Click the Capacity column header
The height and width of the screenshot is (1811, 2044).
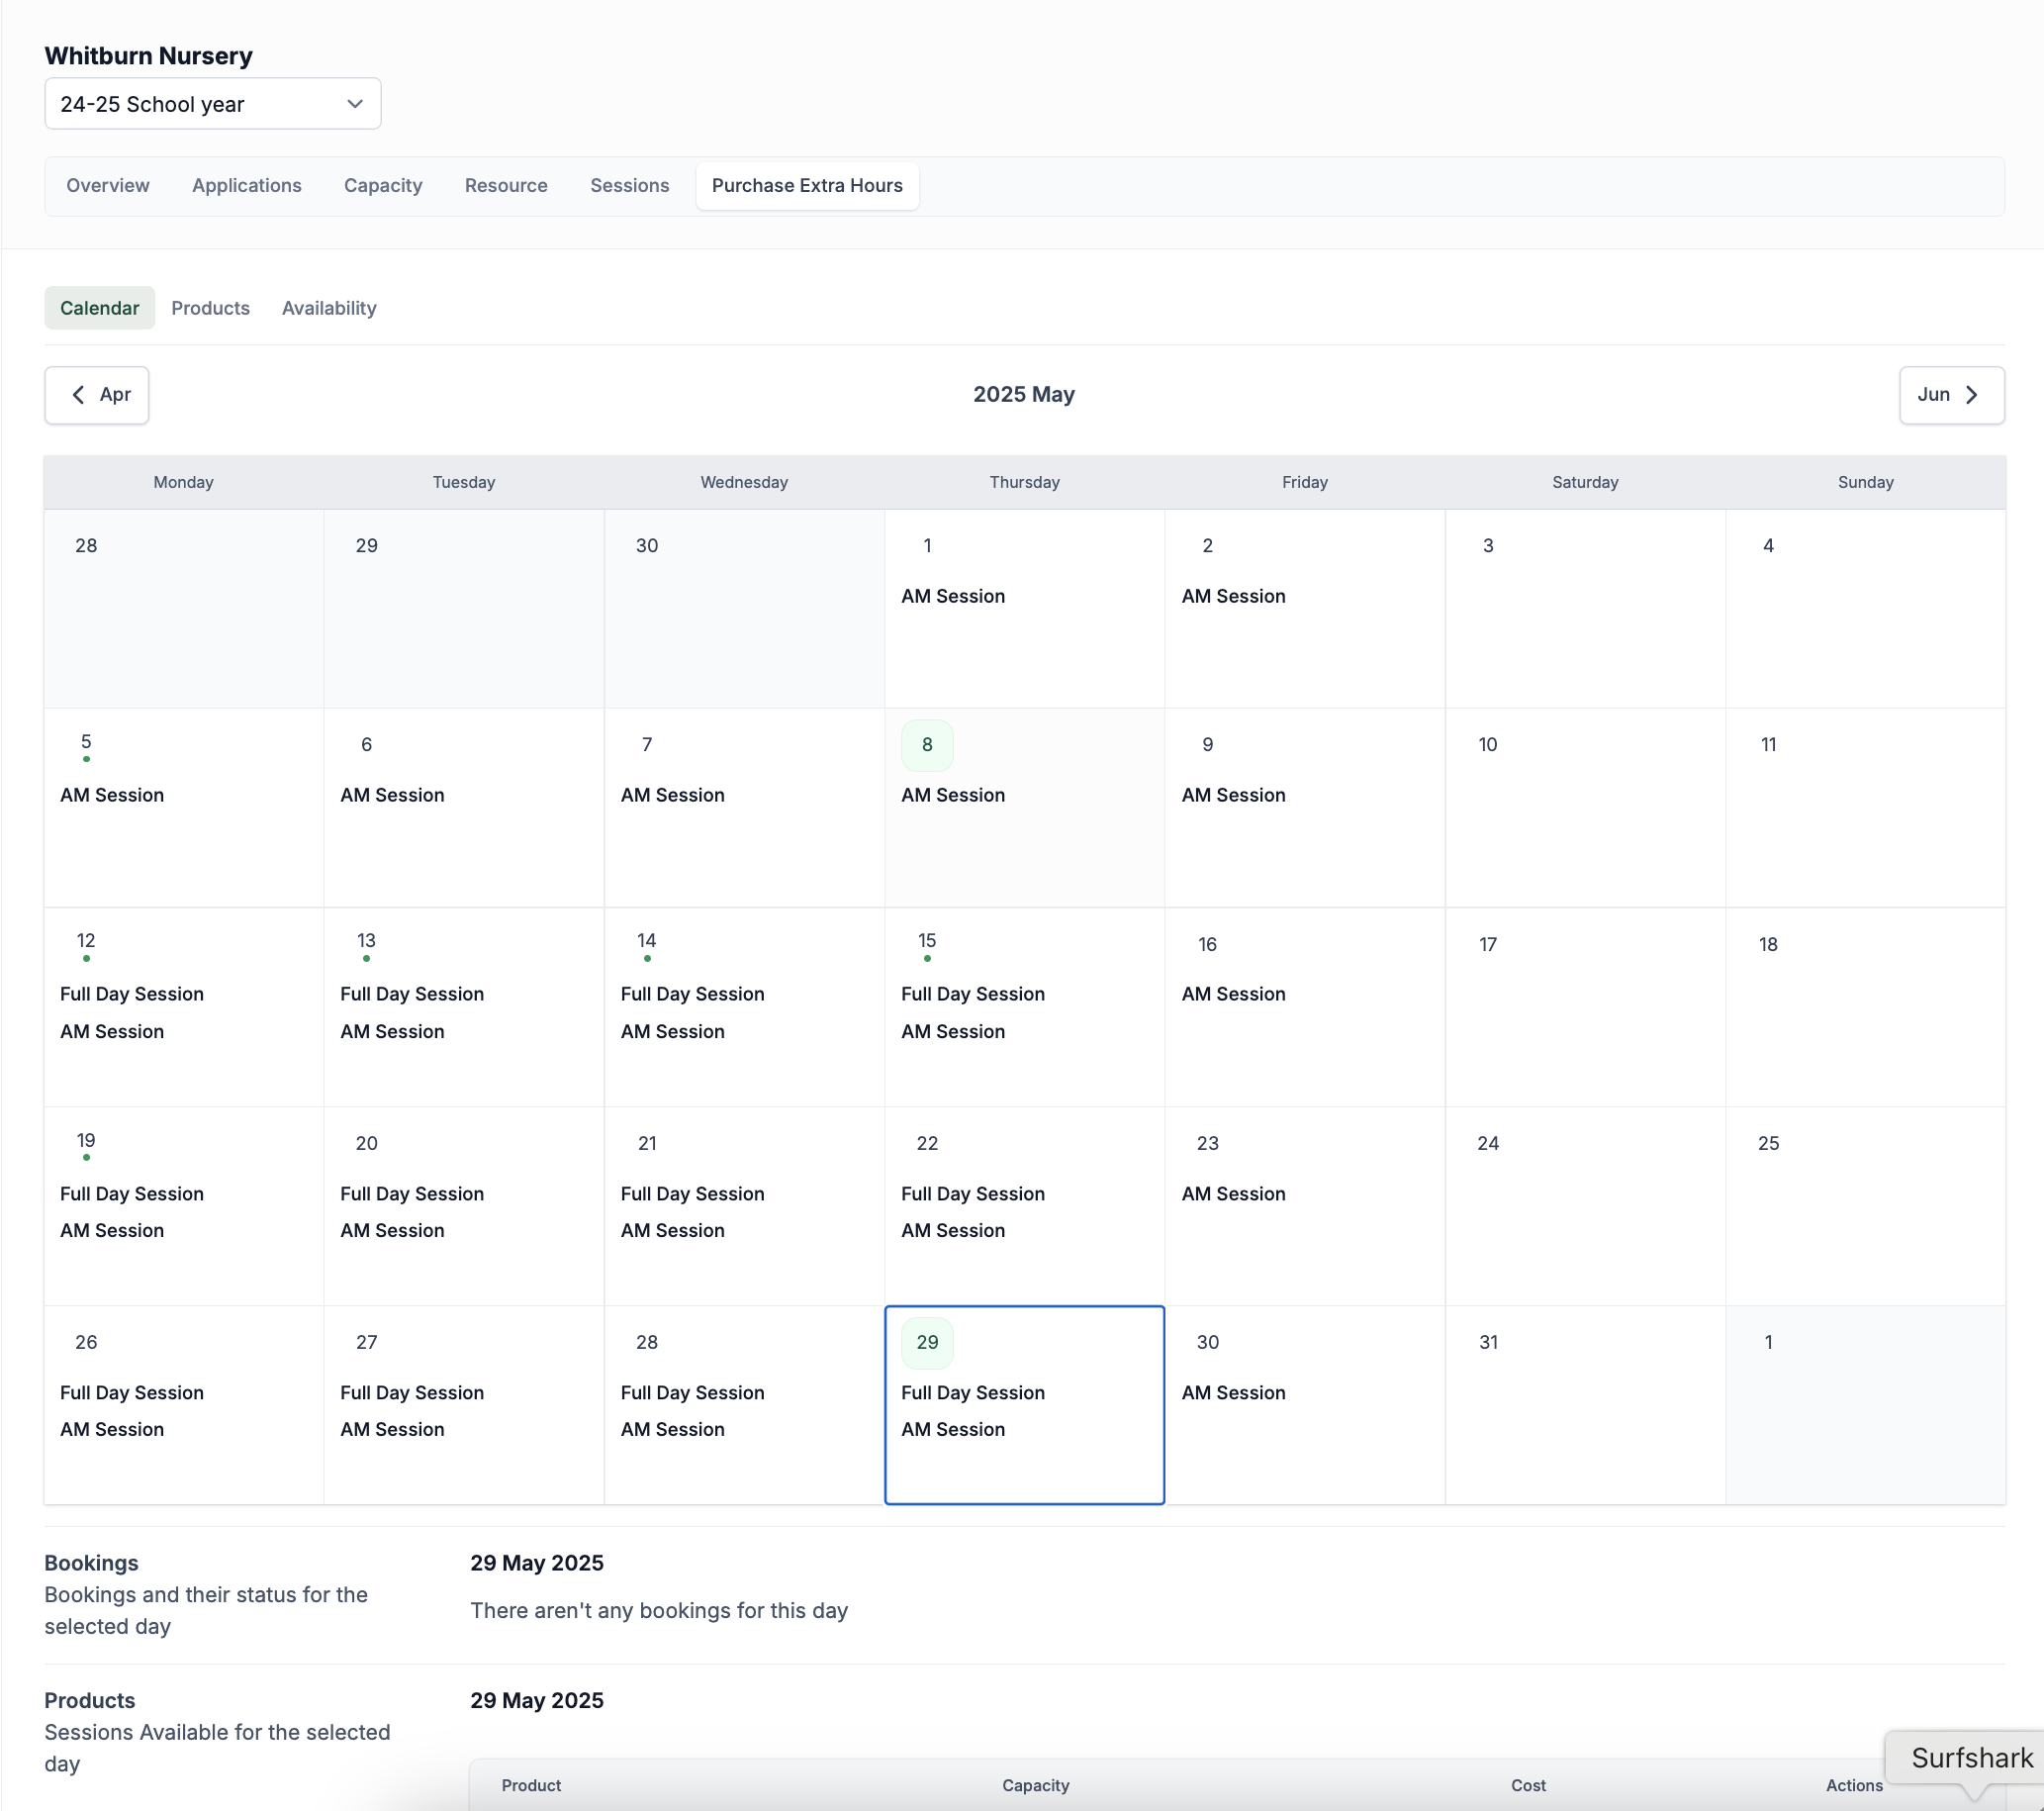point(1036,1785)
